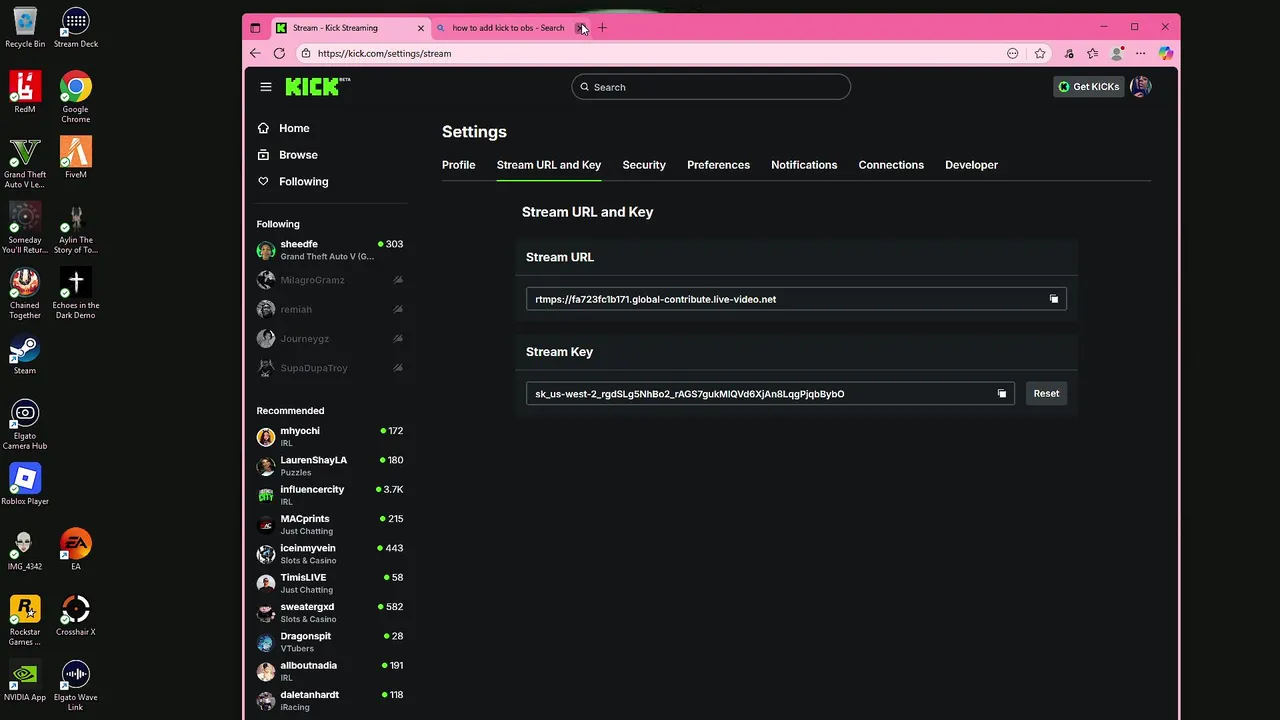Open Steam desktop shortcut

tap(25, 354)
